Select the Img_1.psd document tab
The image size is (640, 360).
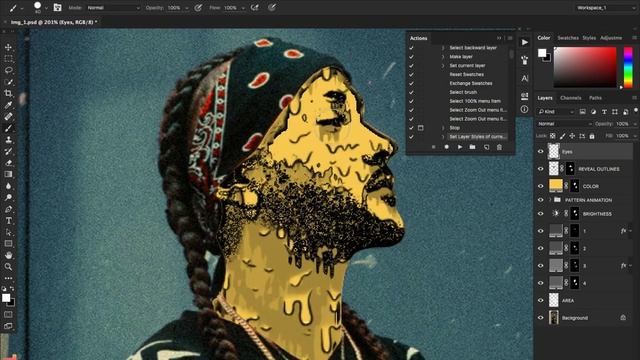point(54,22)
